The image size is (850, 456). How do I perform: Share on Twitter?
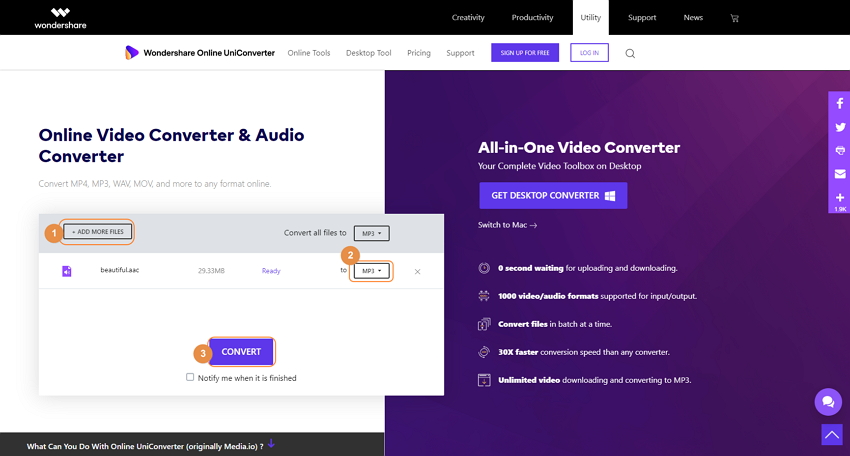click(x=840, y=127)
